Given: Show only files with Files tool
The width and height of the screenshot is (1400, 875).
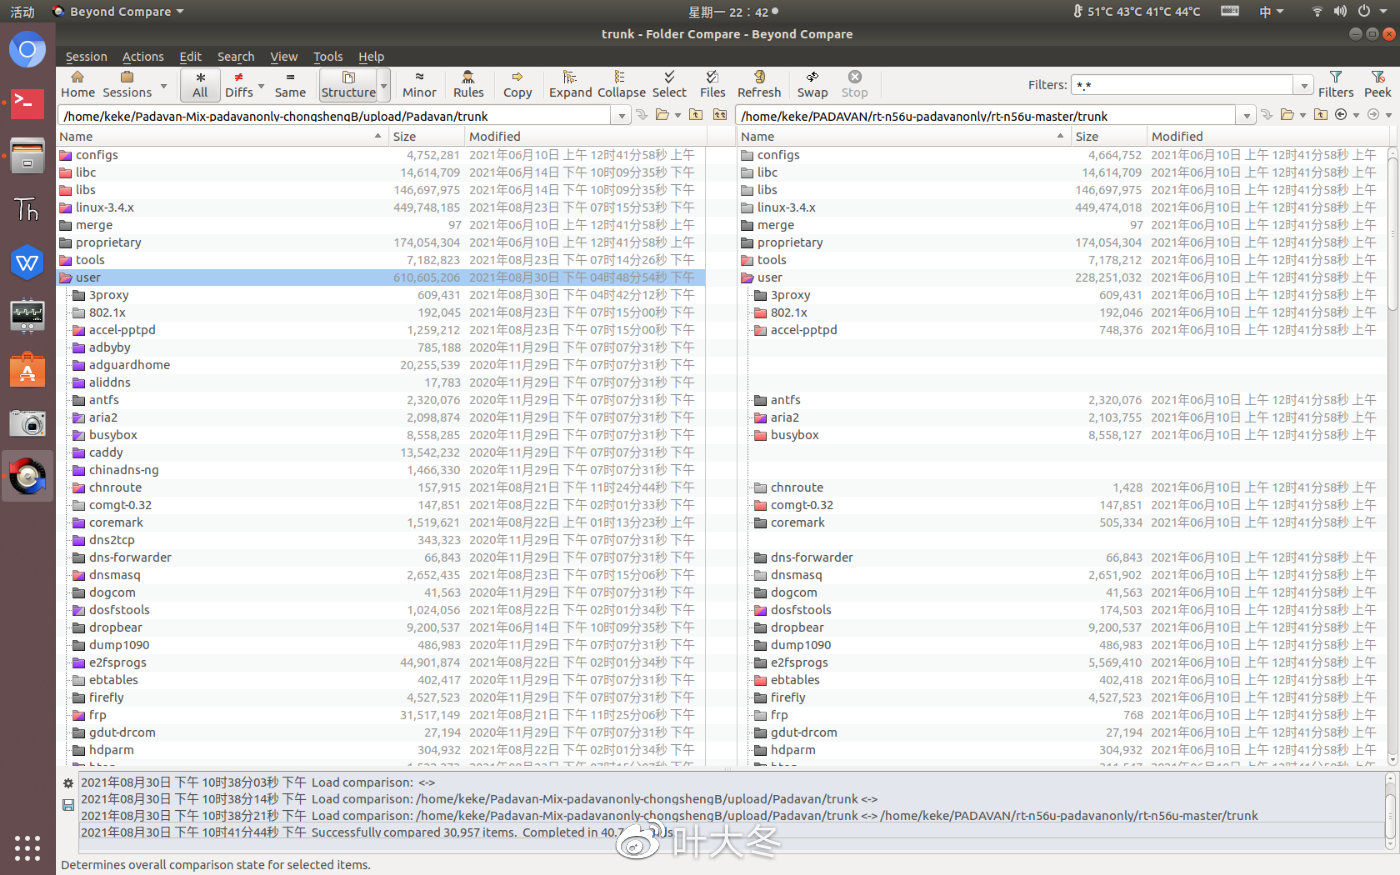Looking at the screenshot, I should [x=712, y=84].
